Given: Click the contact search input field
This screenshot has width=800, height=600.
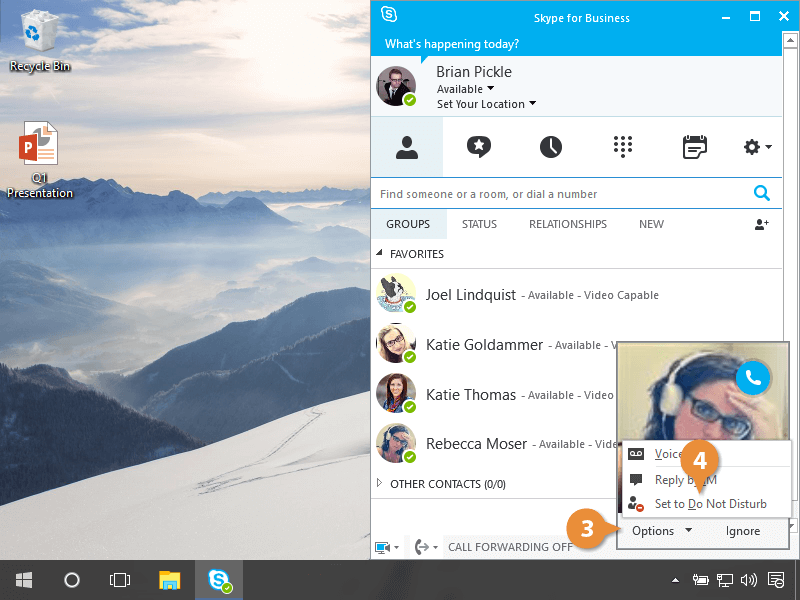Looking at the screenshot, I should pyautogui.click(x=560, y=194).
